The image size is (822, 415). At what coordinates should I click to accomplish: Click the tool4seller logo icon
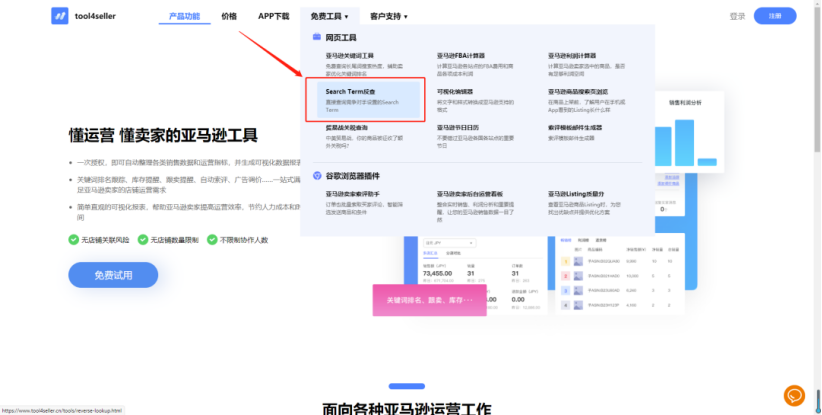click(x=60, y=16)
